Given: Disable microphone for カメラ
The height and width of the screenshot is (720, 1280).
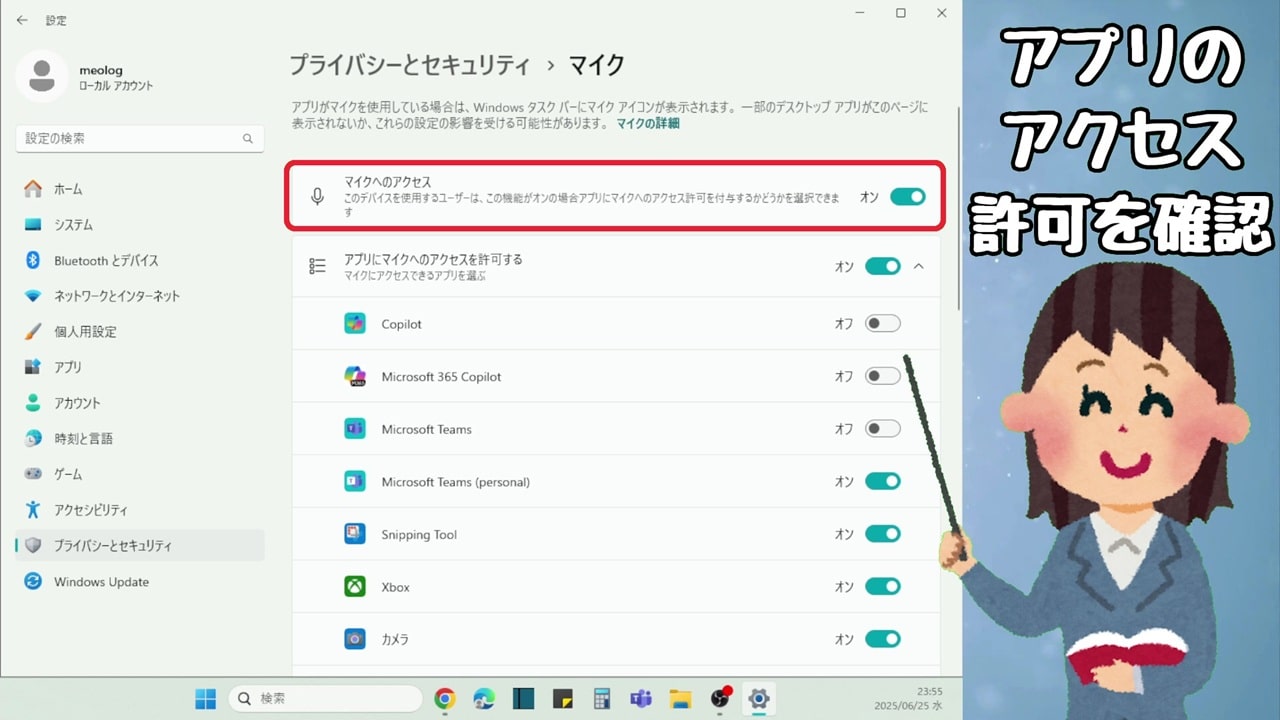Looking at the screenshot, I should [883, 639].
